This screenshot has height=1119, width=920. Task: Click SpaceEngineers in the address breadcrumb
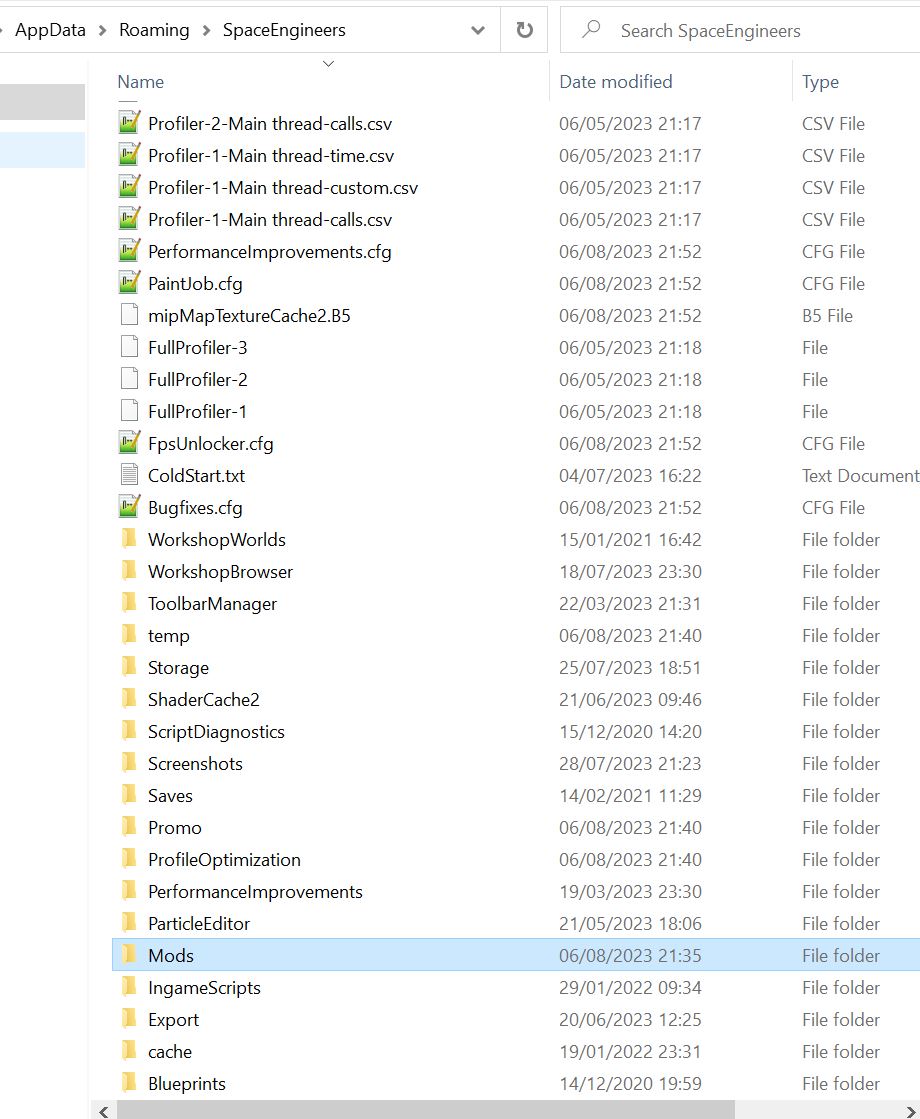click(284, 30)
